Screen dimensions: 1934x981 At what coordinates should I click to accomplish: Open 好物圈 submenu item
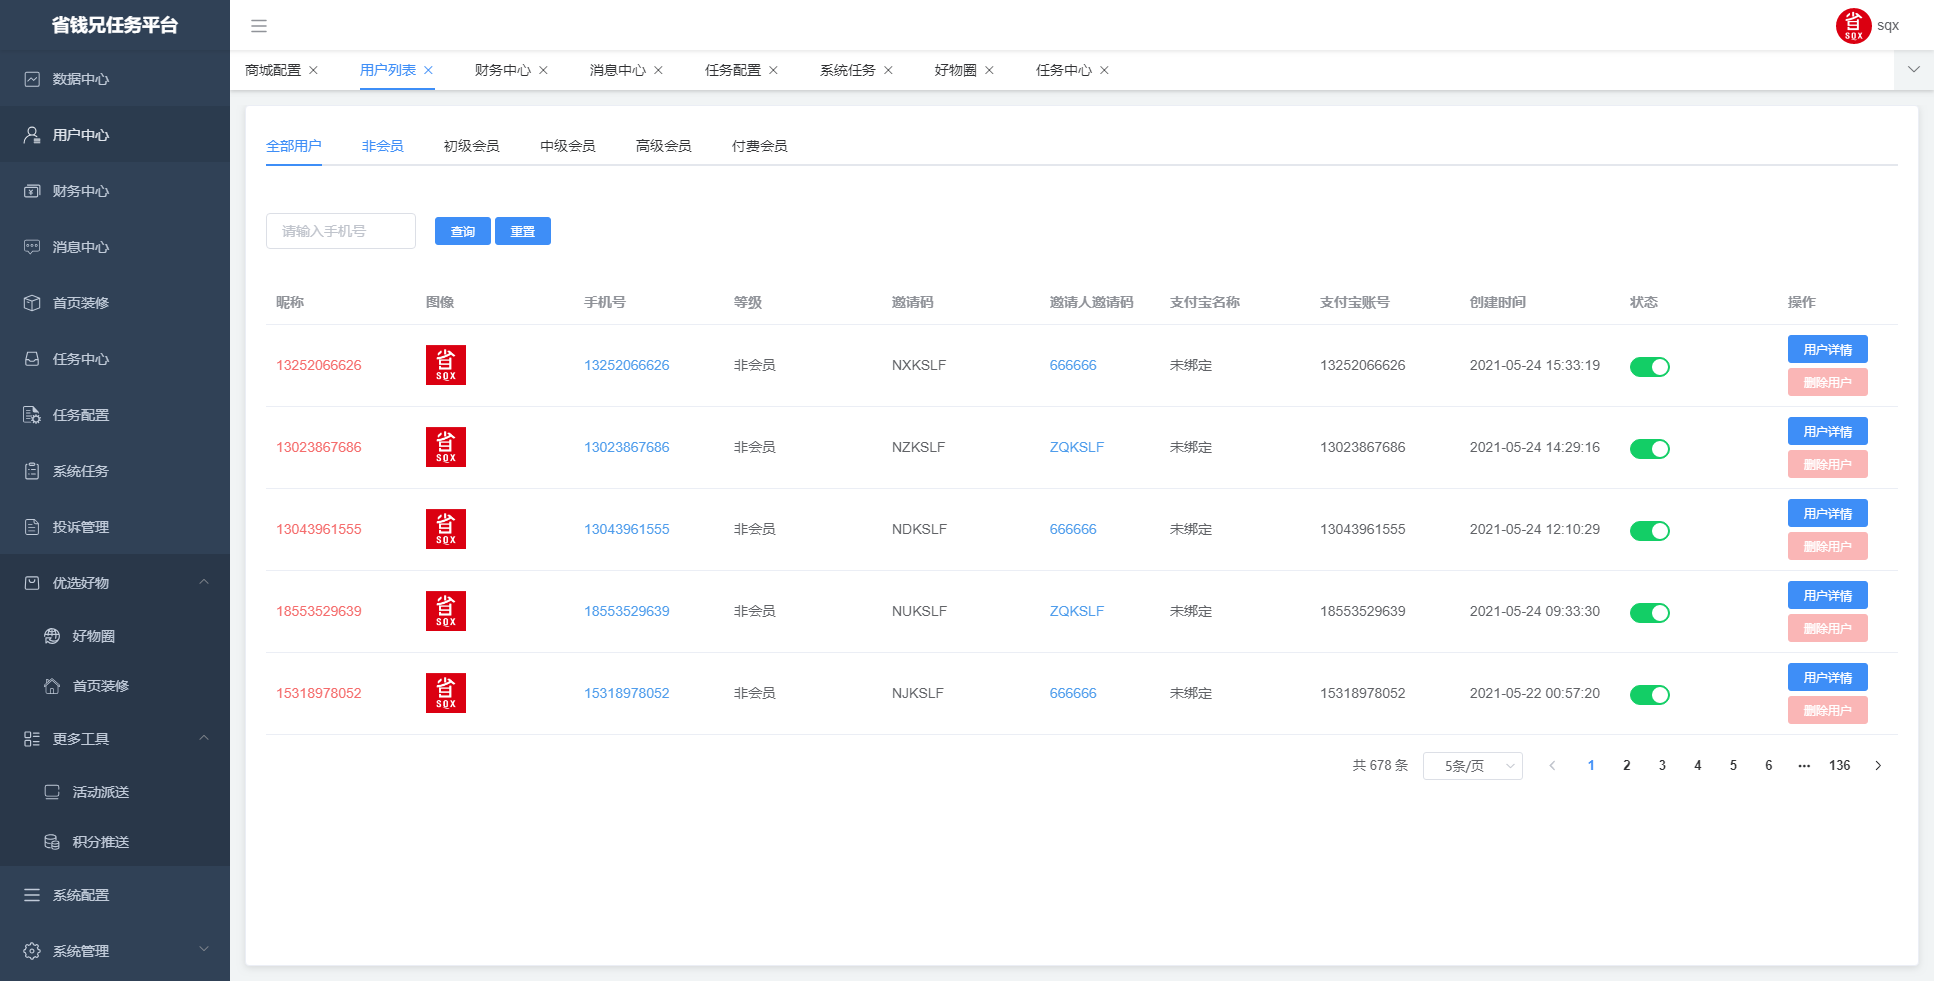click(x=93, y=636)
